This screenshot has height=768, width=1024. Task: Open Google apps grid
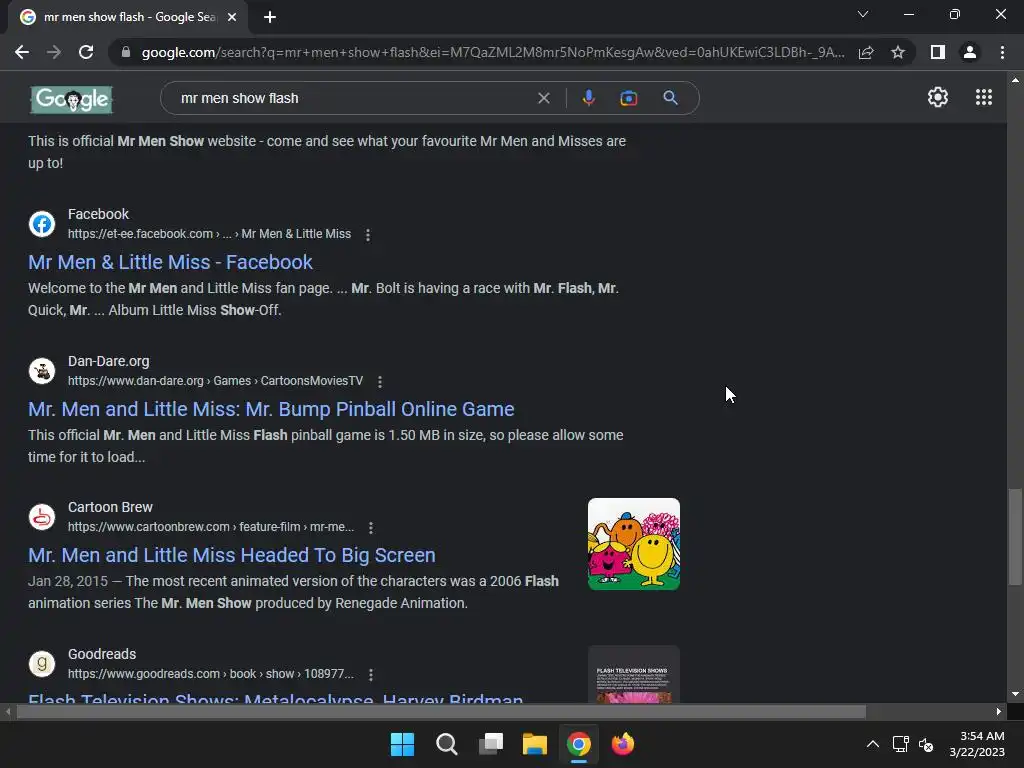(984, 97)
